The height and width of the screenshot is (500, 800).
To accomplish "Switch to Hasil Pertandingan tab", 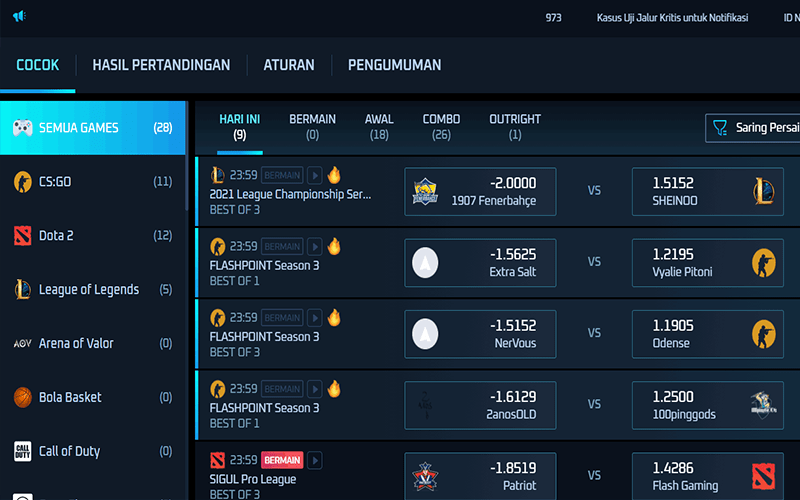I will [161, 65].
